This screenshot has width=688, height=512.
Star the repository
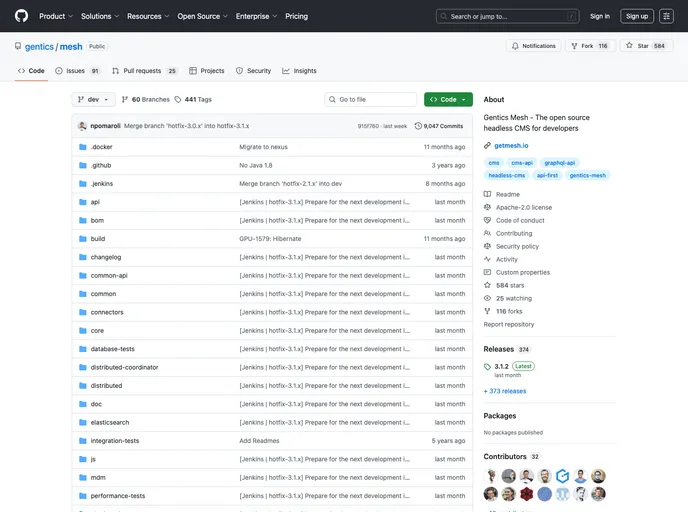tap(646, 46)
